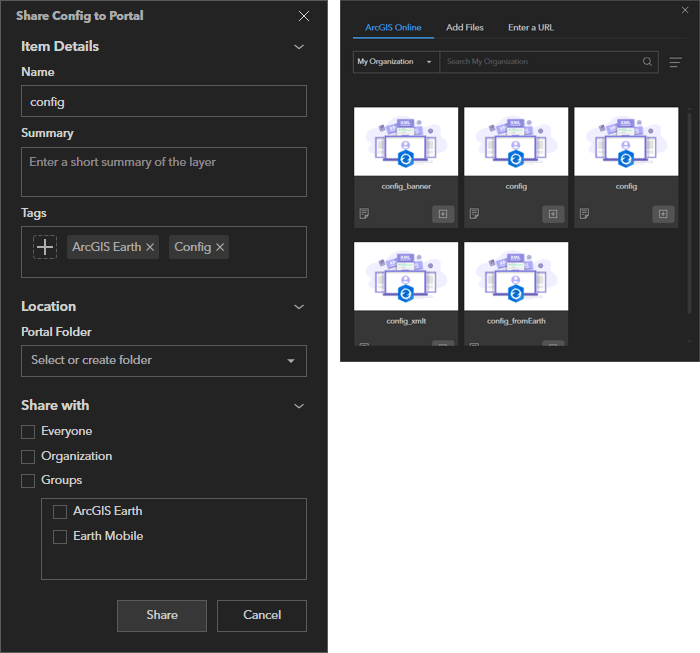Check the Everyone sharing option
The image size is (700, 653).
28,432
